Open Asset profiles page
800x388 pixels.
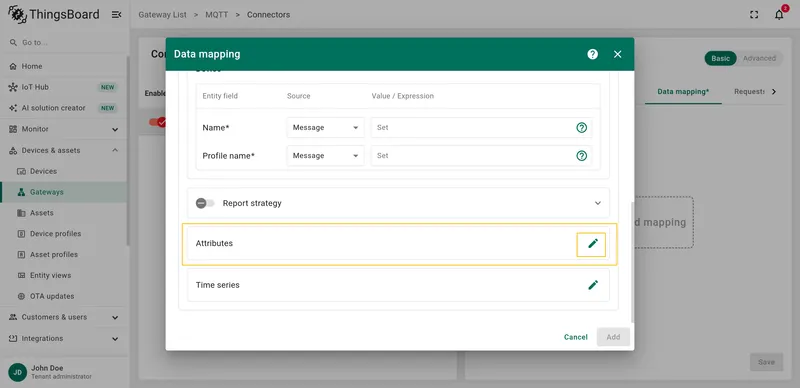click(64, 254)
